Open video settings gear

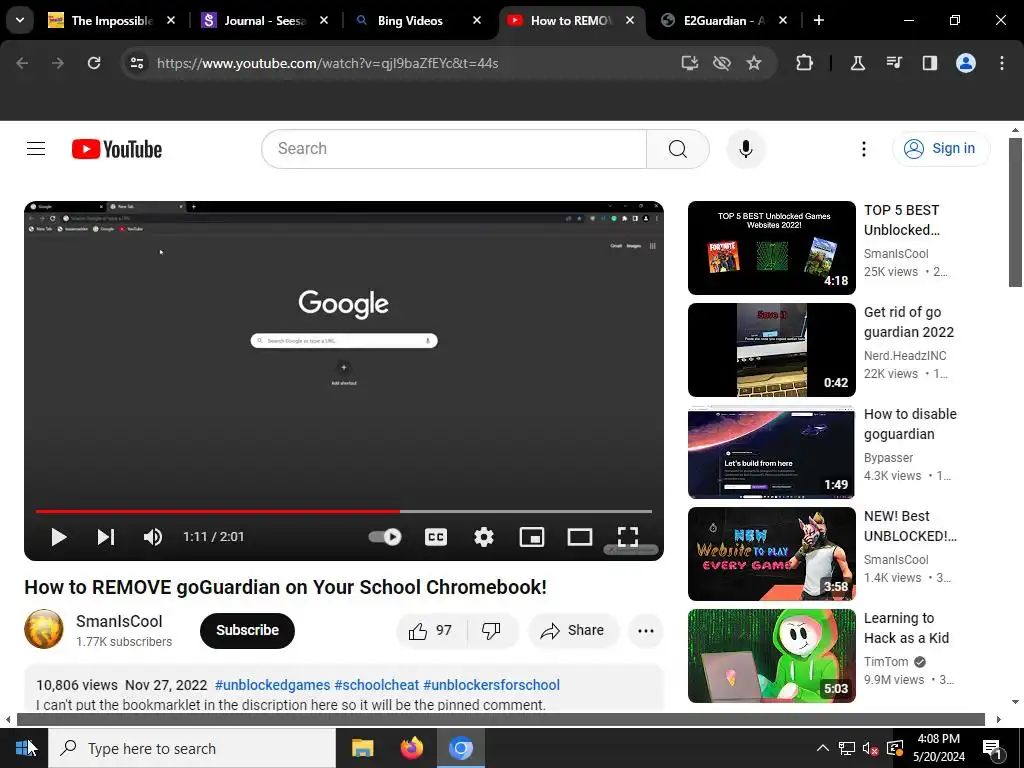[x=483, y=537]
